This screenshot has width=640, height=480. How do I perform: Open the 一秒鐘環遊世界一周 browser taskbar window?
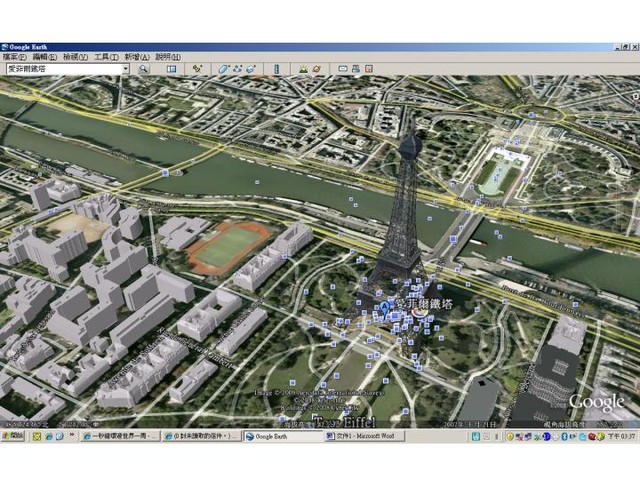120,436
